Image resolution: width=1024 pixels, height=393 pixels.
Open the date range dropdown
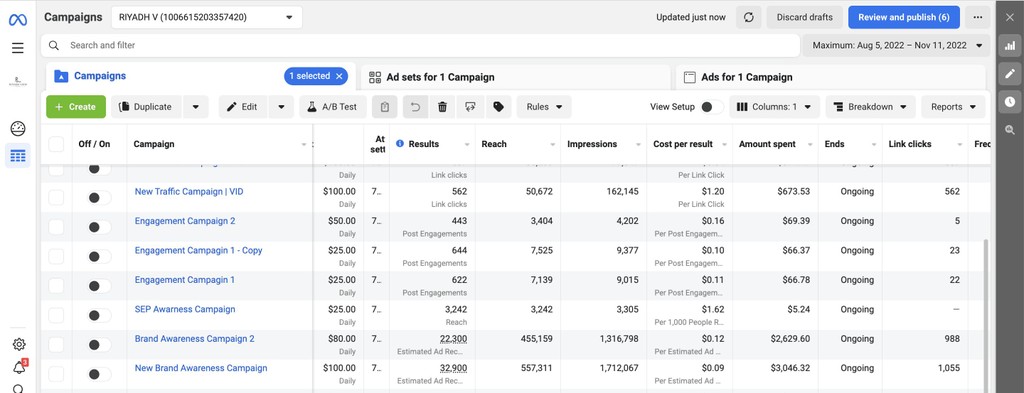[x=896, y=46]
